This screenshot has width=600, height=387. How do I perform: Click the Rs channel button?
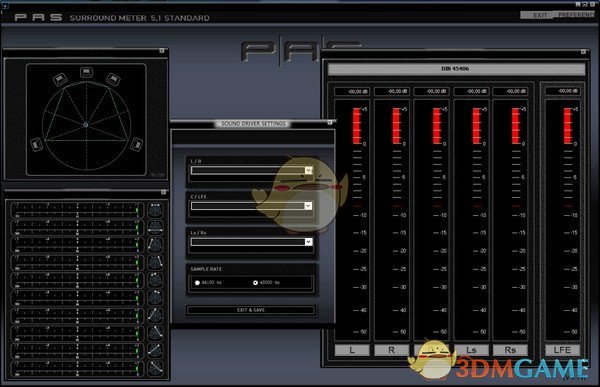click(x=510, y=350)
